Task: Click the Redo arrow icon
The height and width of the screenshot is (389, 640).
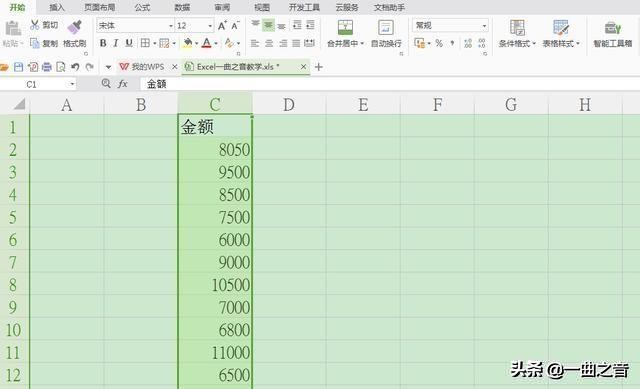Action: (x=89, y=67)
